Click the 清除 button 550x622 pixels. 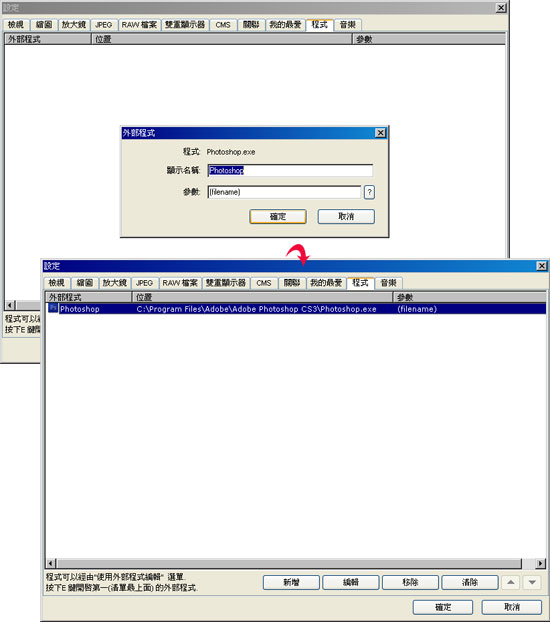470,582
